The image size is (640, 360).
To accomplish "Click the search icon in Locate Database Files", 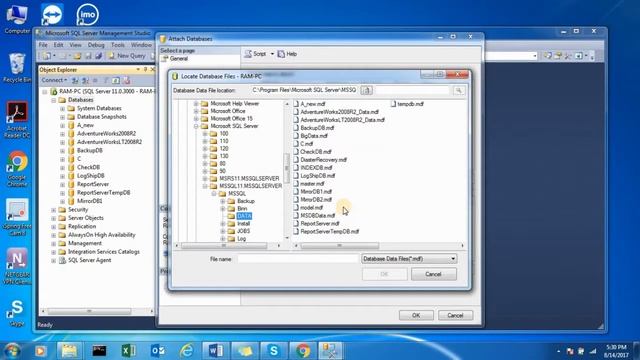I will (x=458, y=90).
